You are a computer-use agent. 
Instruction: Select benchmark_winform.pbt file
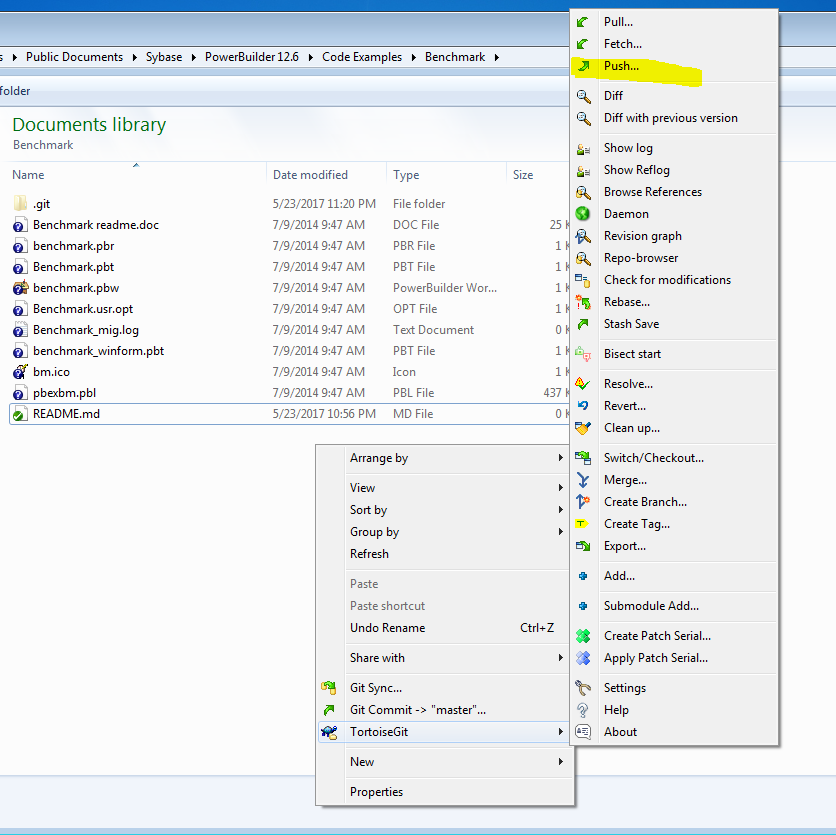99,351
